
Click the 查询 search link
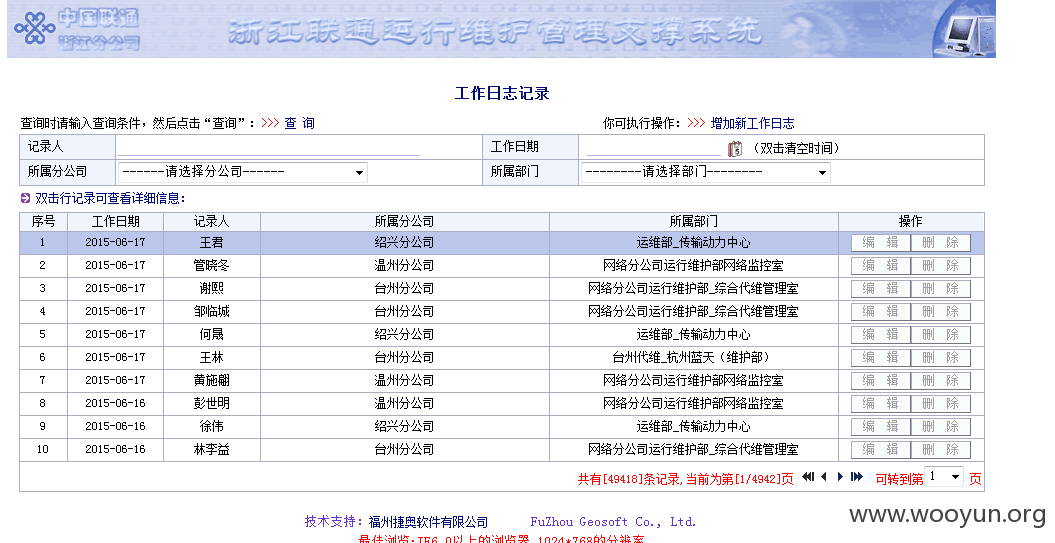[x=299, y=123]
